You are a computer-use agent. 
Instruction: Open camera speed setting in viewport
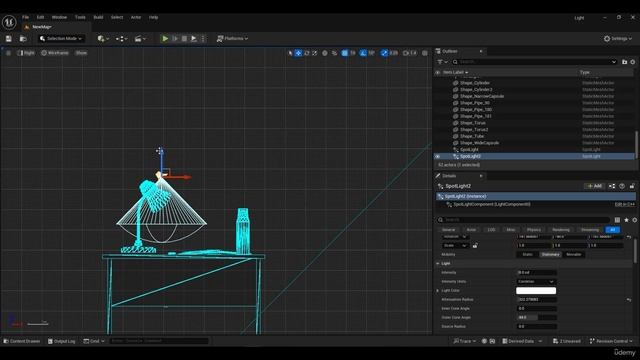point(410,53)
